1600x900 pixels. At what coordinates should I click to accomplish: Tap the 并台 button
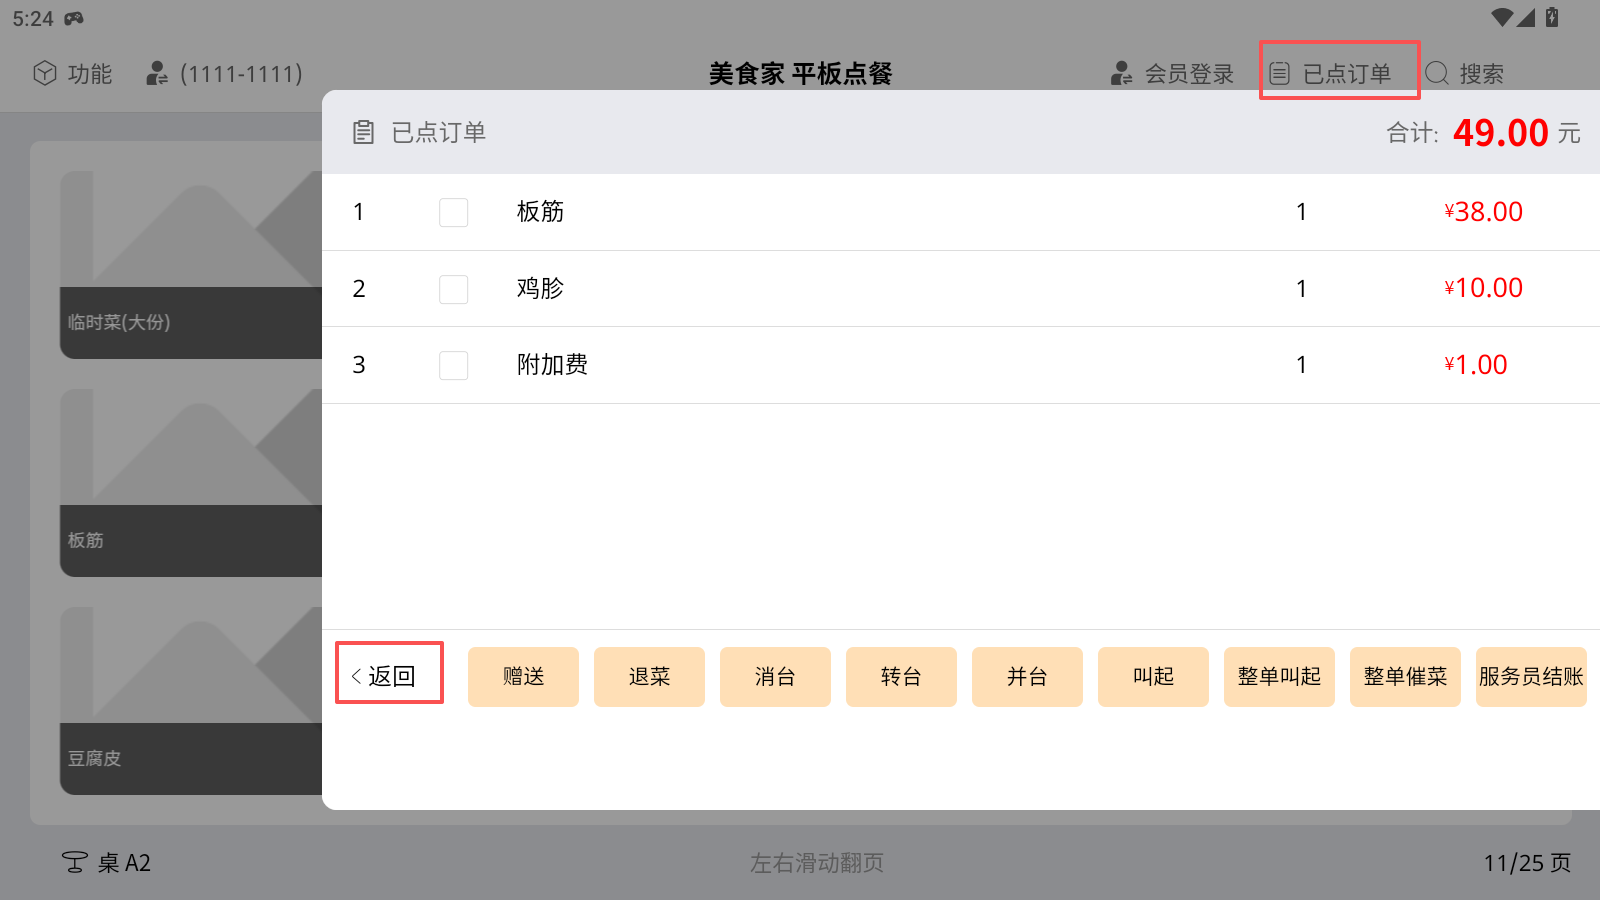click(1027, 677)
